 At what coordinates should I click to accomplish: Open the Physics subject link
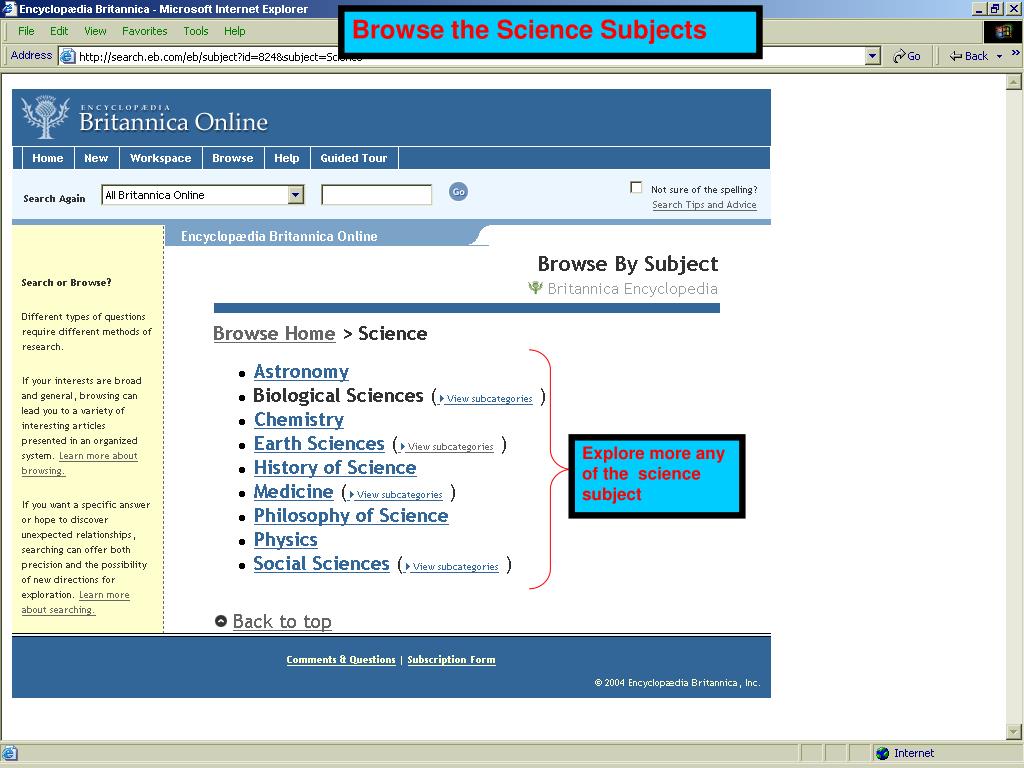tap(285, 540)
